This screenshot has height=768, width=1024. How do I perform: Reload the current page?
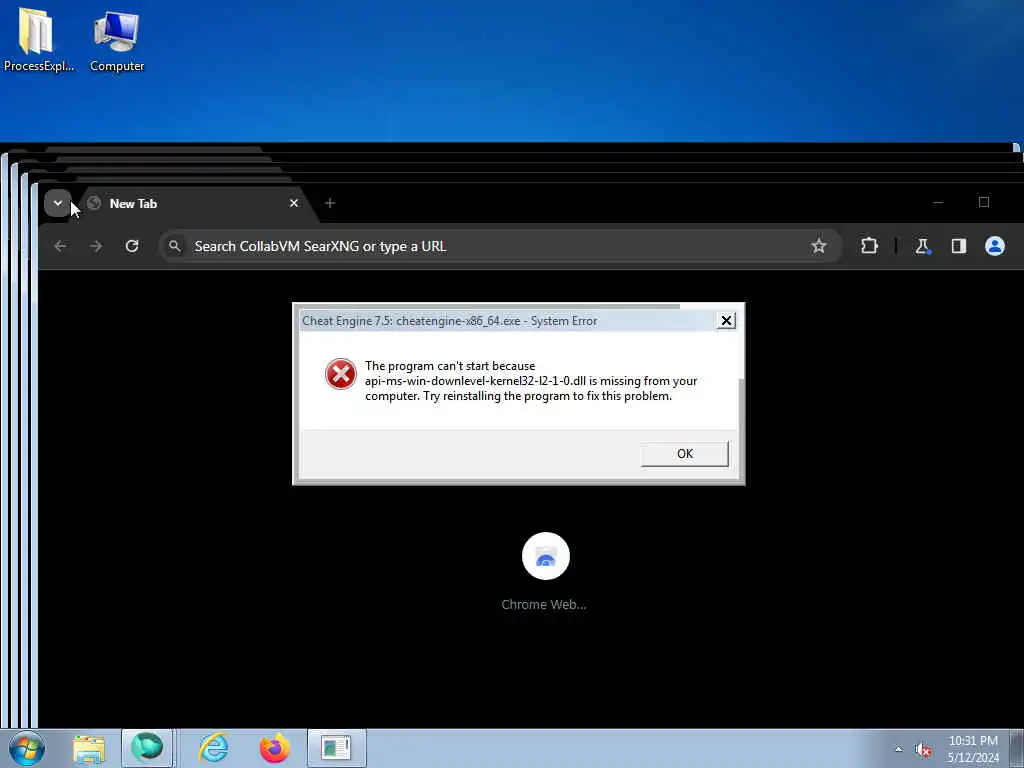coord(132,246)
